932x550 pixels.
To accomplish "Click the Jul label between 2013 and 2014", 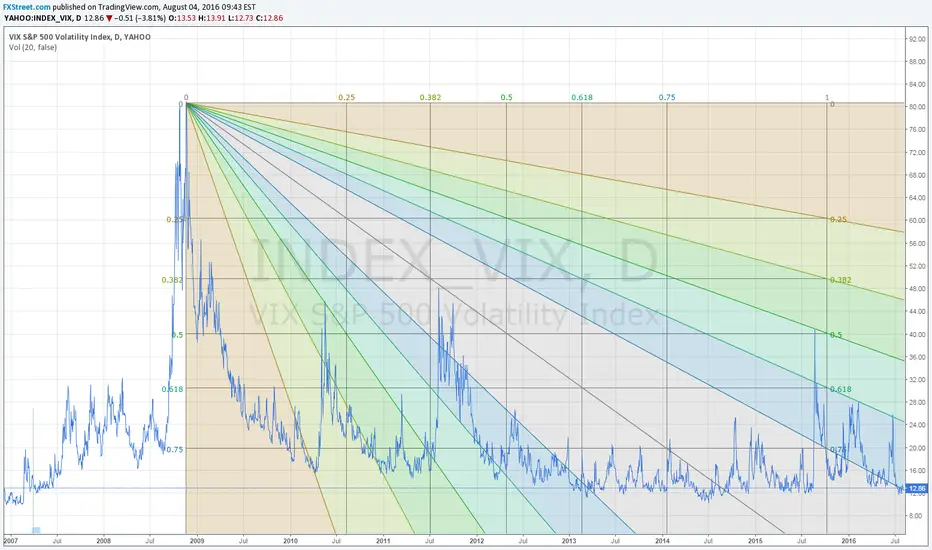I will point(616,541).
